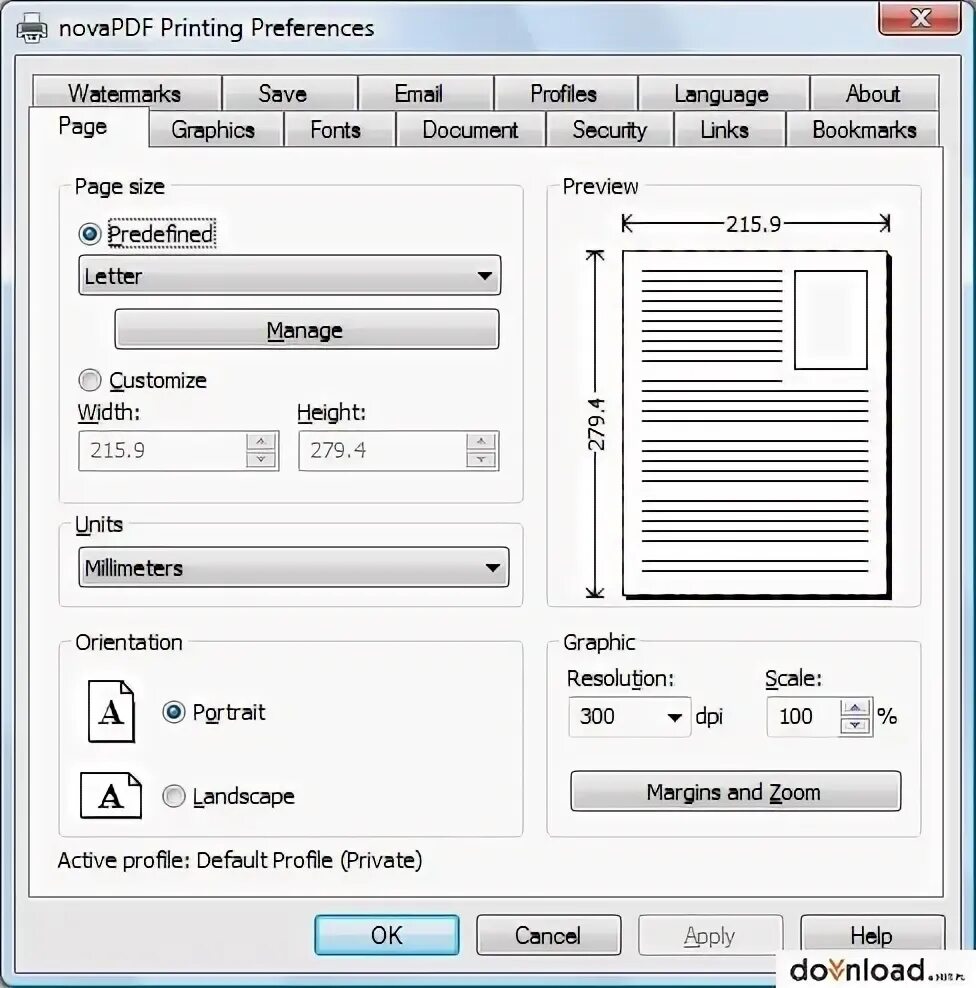Click the Cancel button
The width and height of the screenshot is (976, 988).
tap(548, 935)
